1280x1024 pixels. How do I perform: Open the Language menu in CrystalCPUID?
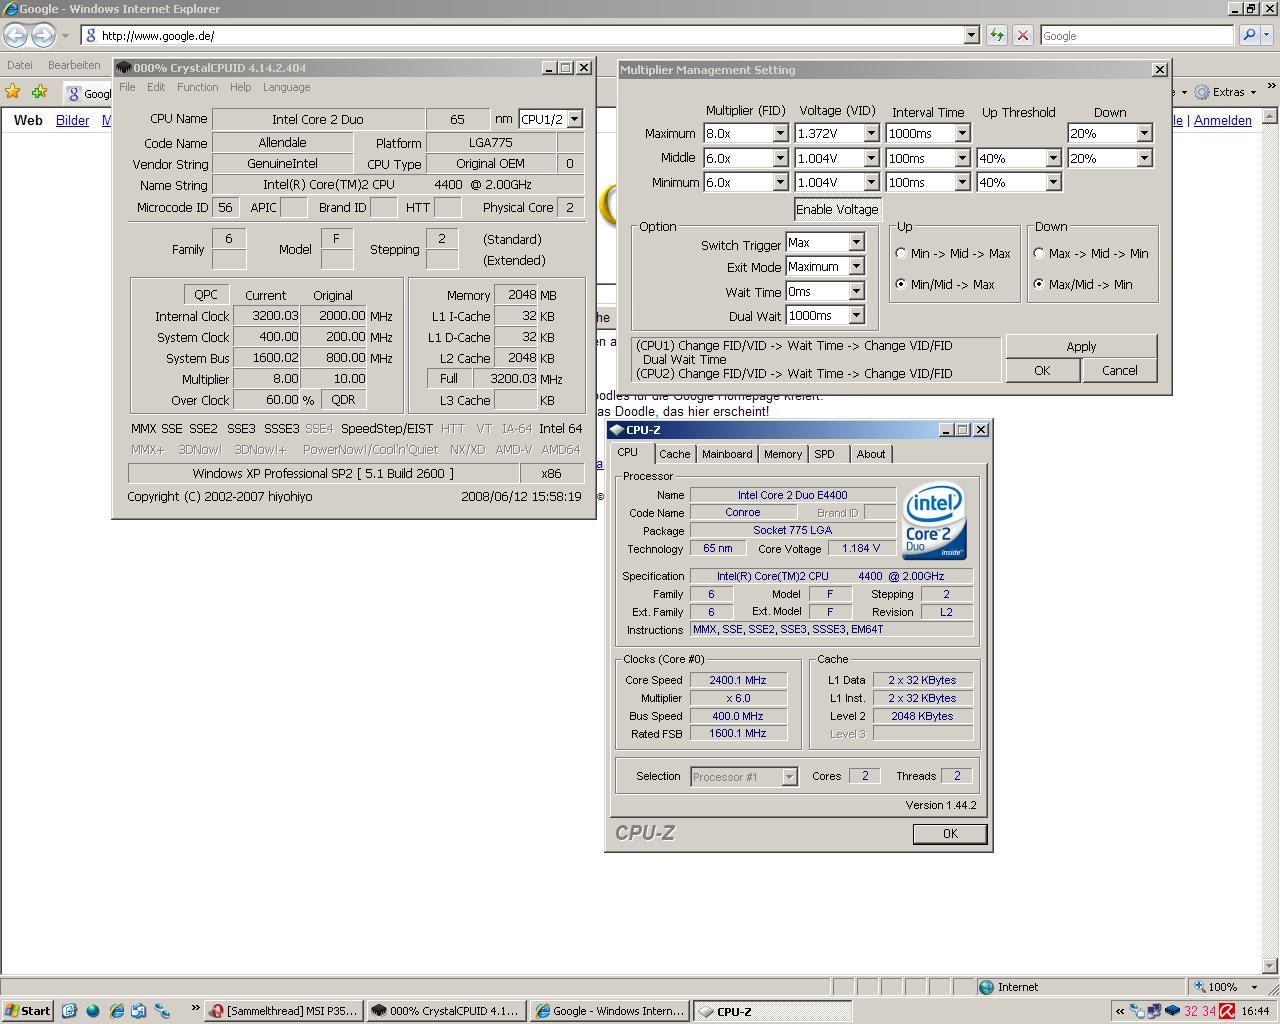point(287,87)
